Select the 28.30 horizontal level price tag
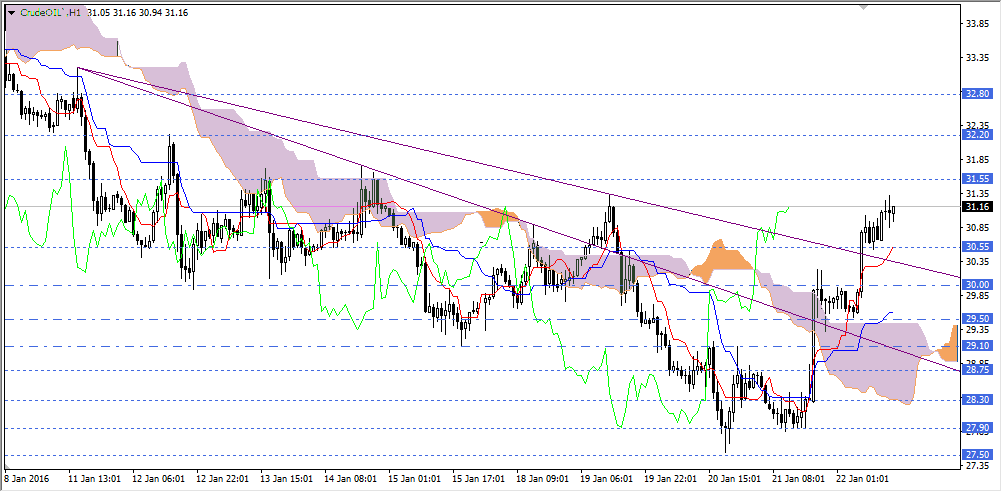 (976, 400)
